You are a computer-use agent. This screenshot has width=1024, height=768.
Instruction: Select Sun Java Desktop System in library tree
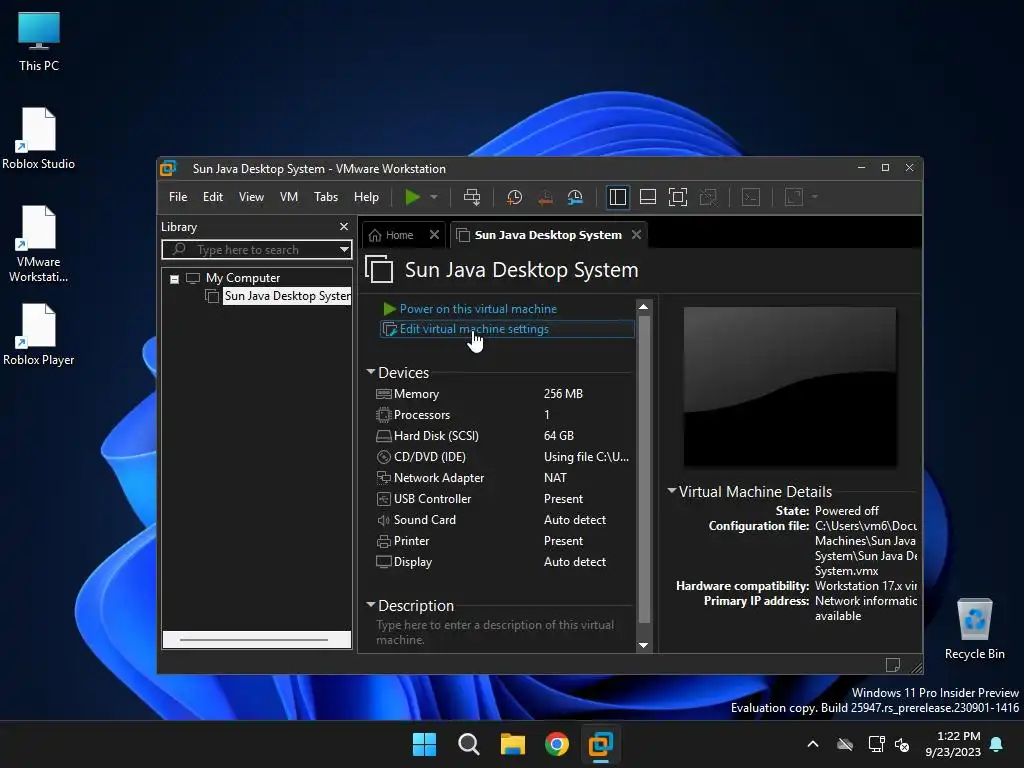pos(287,296)
